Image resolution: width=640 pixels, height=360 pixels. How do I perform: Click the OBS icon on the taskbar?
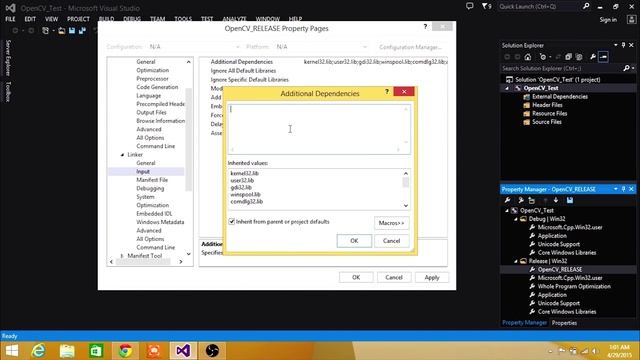[x=212, y=351]
